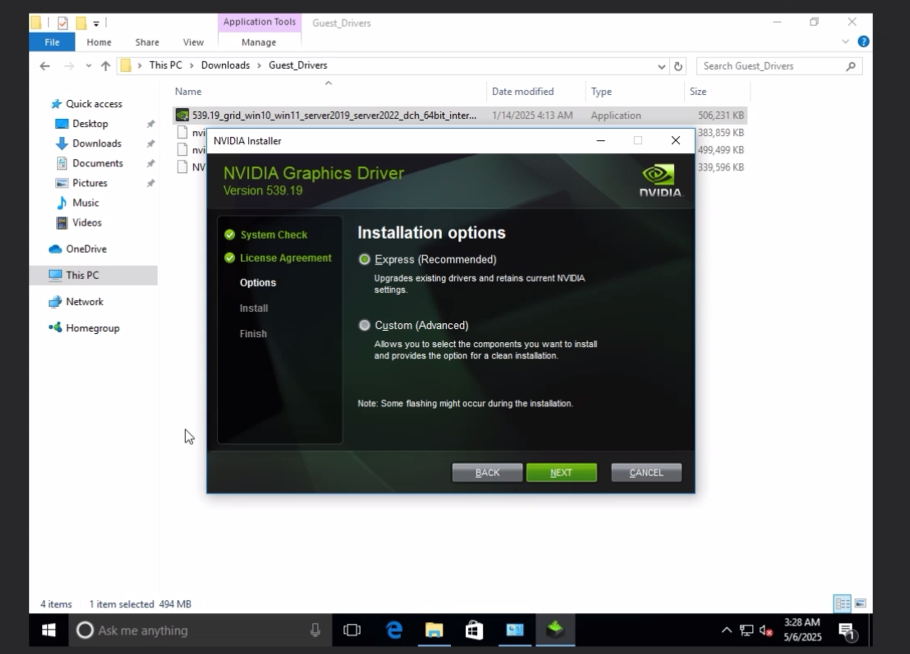This screenshot has width=910, height=654.
Task: Switch to the Home ribbon tab
Action: [x=99, y=42]
